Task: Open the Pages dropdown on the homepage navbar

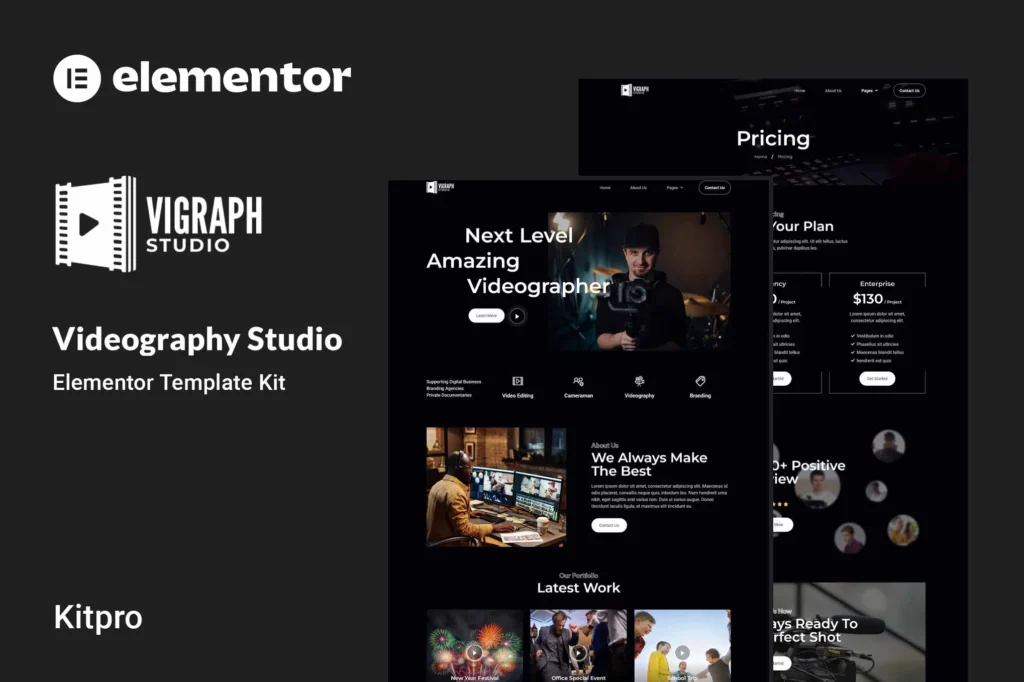Action: [673, 187]
